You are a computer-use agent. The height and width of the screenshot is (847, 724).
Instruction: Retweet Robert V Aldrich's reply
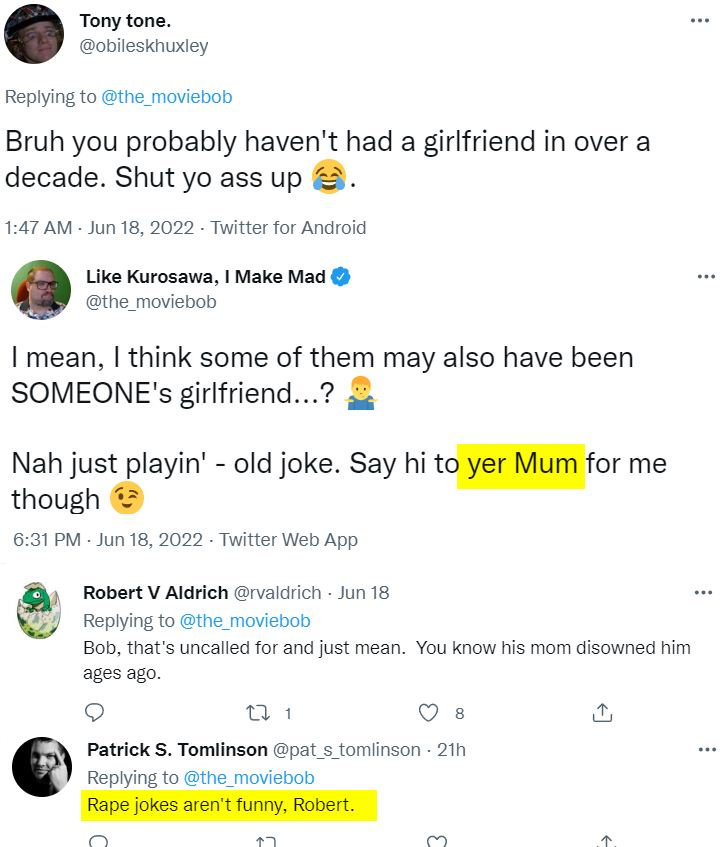click(257, 713)
